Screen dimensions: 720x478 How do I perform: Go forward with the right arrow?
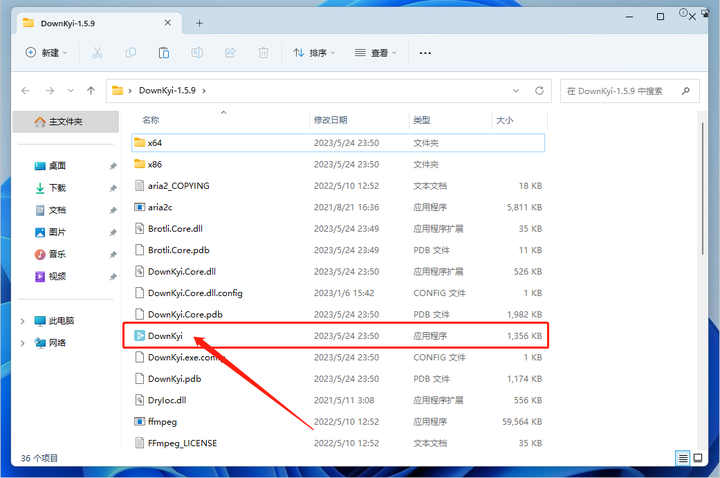(50, 91)
